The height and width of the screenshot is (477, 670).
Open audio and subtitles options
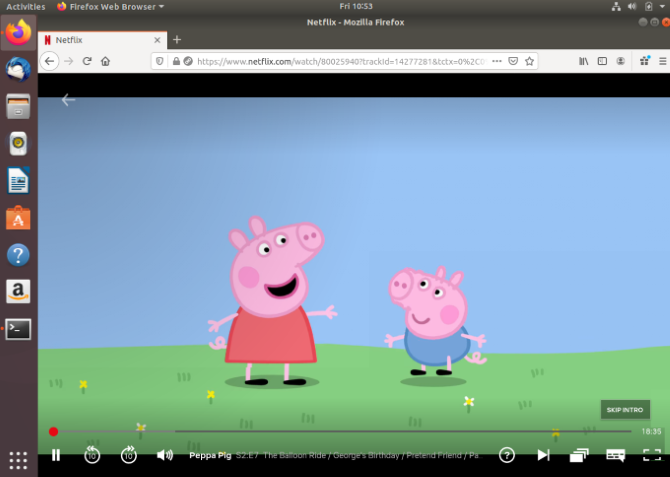pyautogui.click(x=616, y=455)
